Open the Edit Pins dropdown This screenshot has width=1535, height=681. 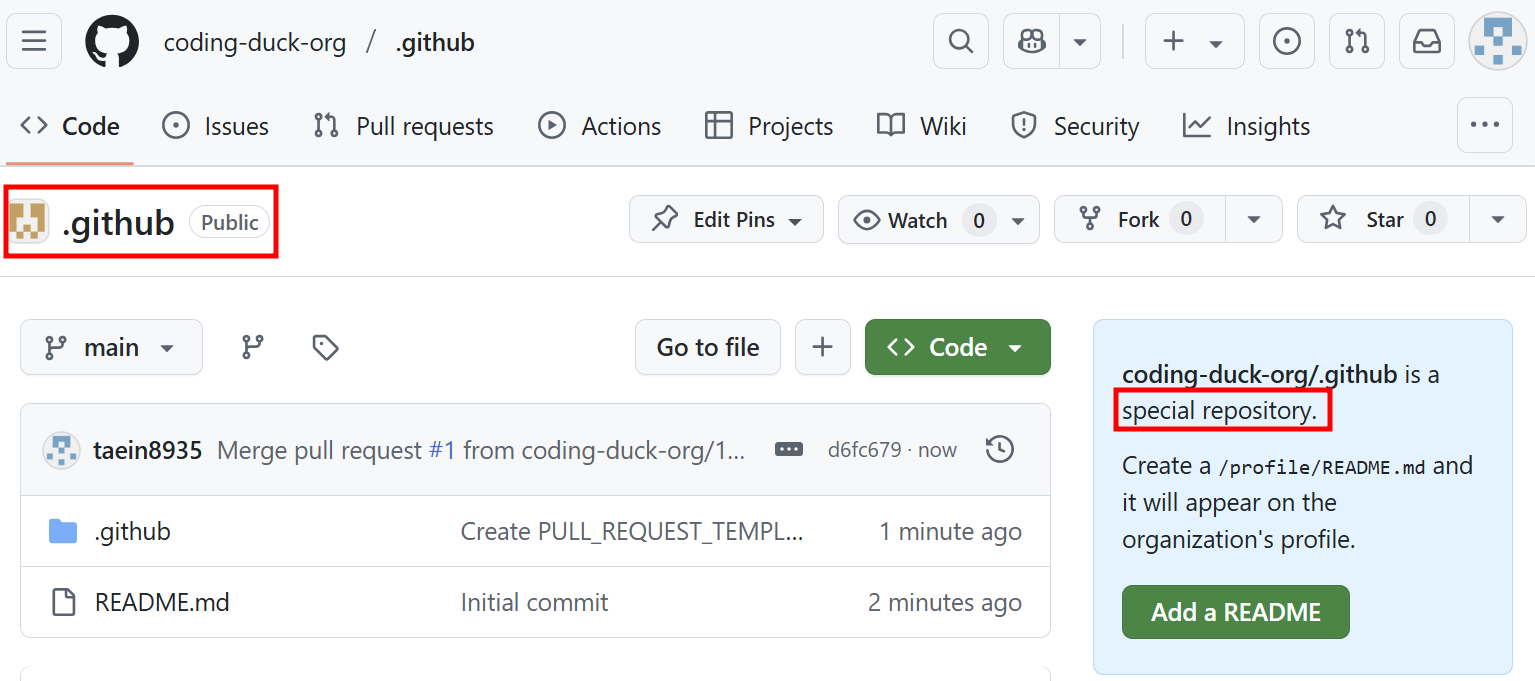pos(726,219)
